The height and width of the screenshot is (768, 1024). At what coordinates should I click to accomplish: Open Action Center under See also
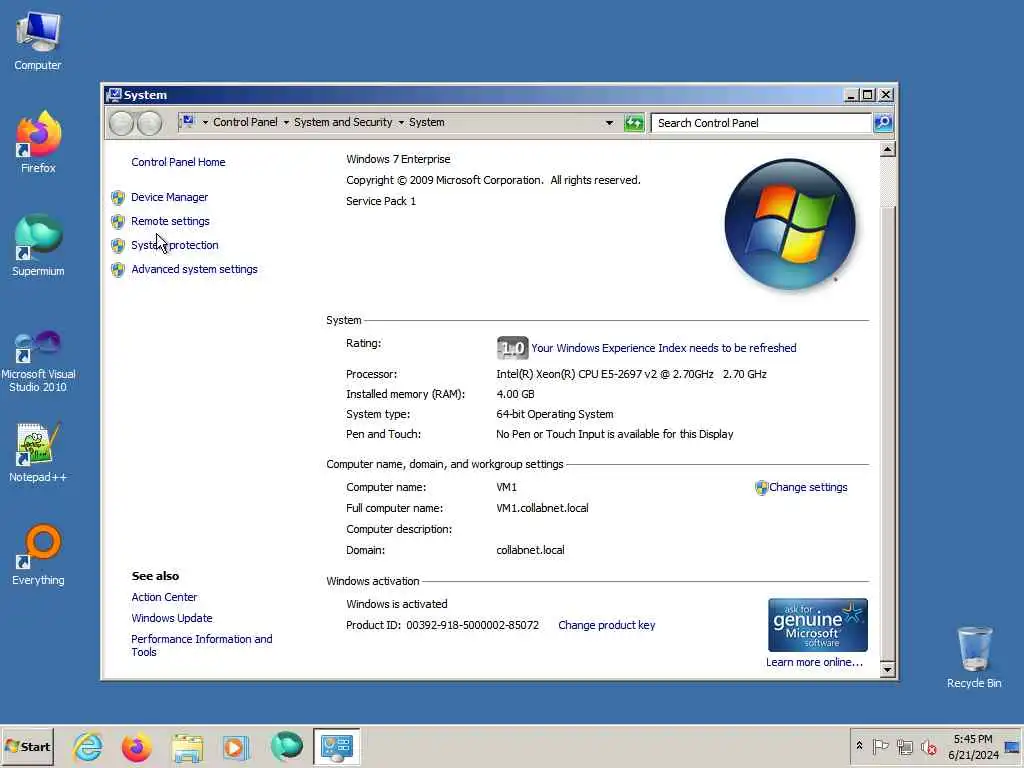pyautogui.click(x=164, y=597)
